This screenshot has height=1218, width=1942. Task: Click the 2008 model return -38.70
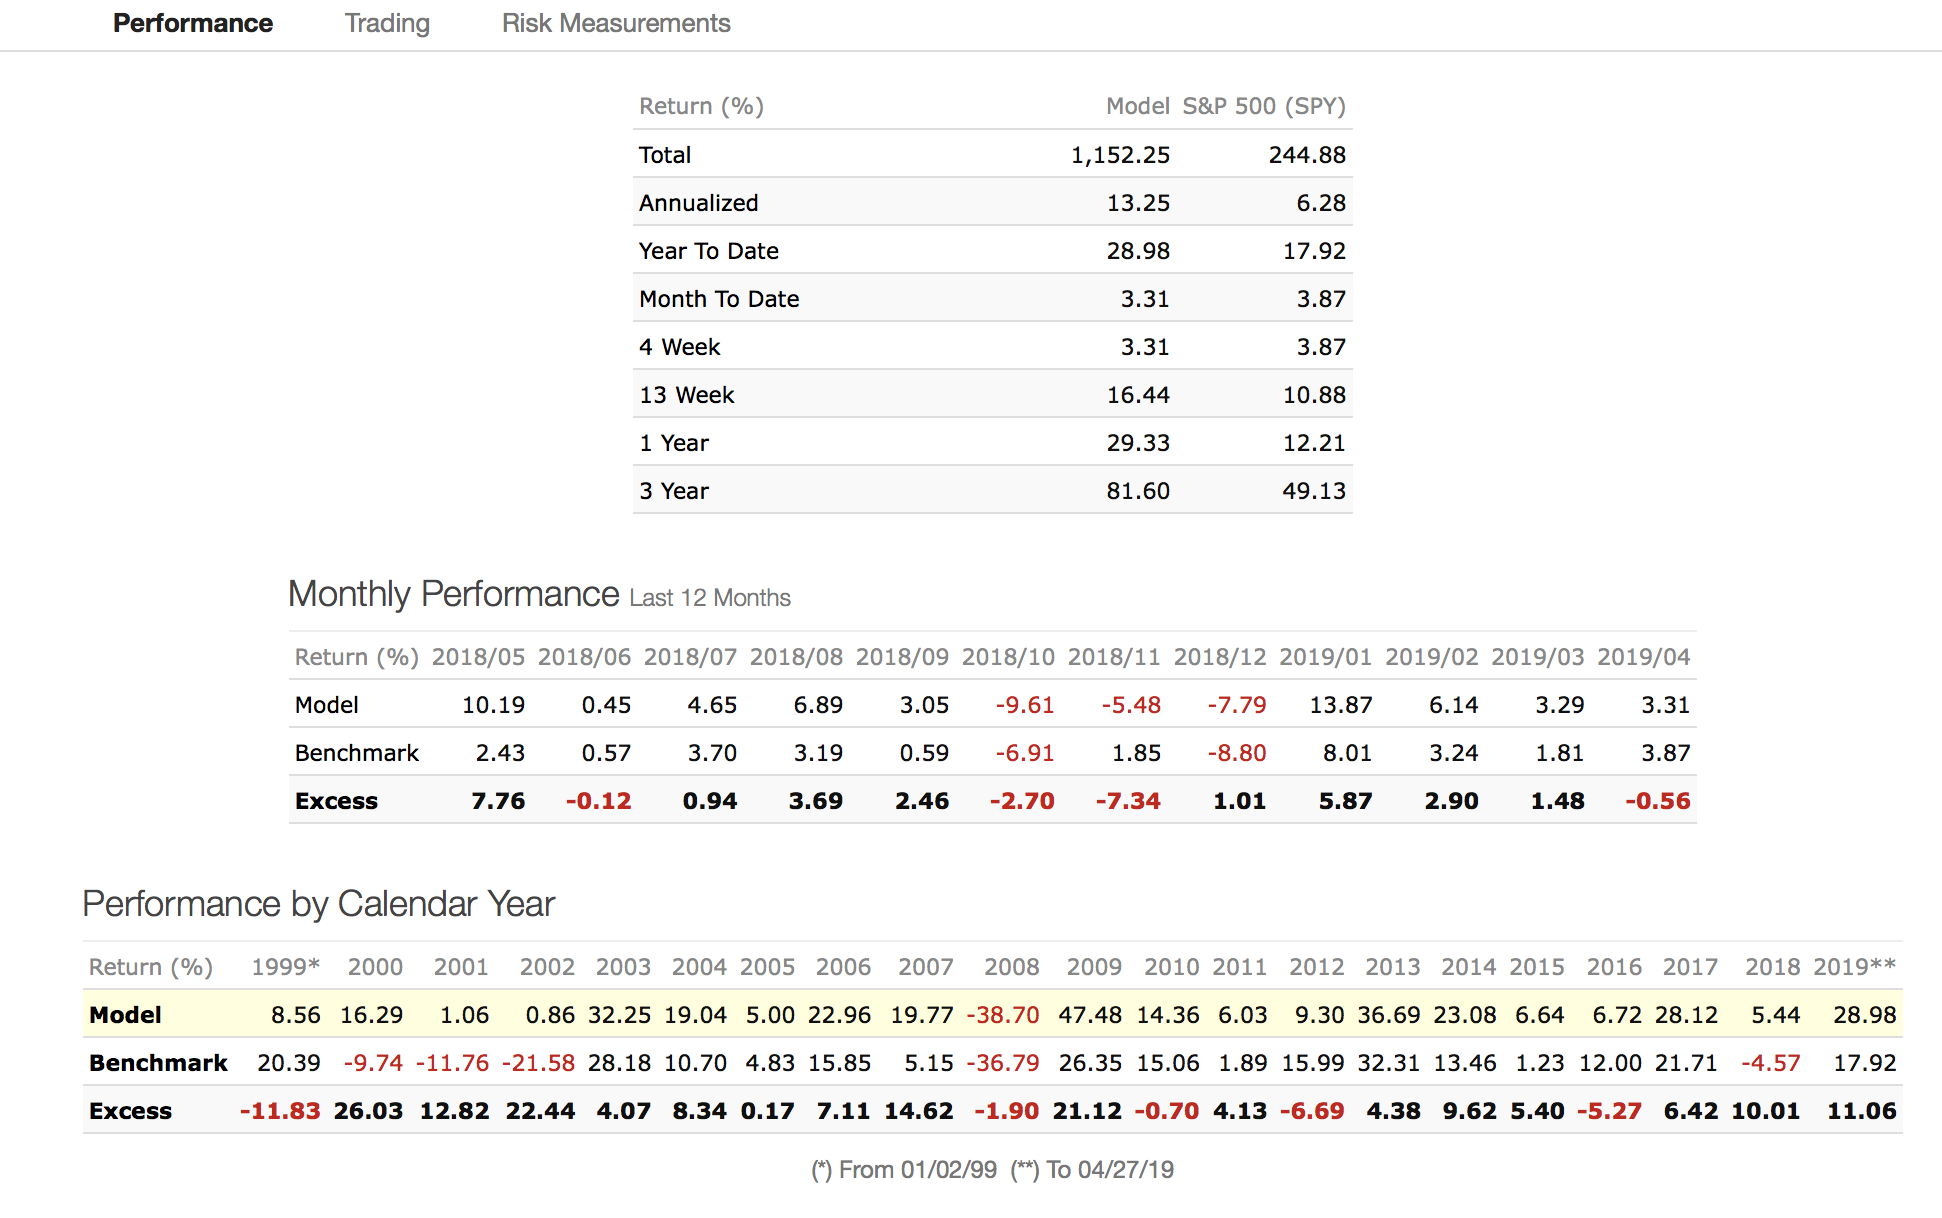click(x=1002, y=1015)
